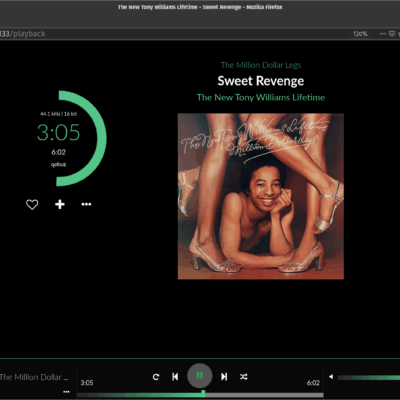Favorite the track with the heart icon
400x400 pixels.
[32, 204]
